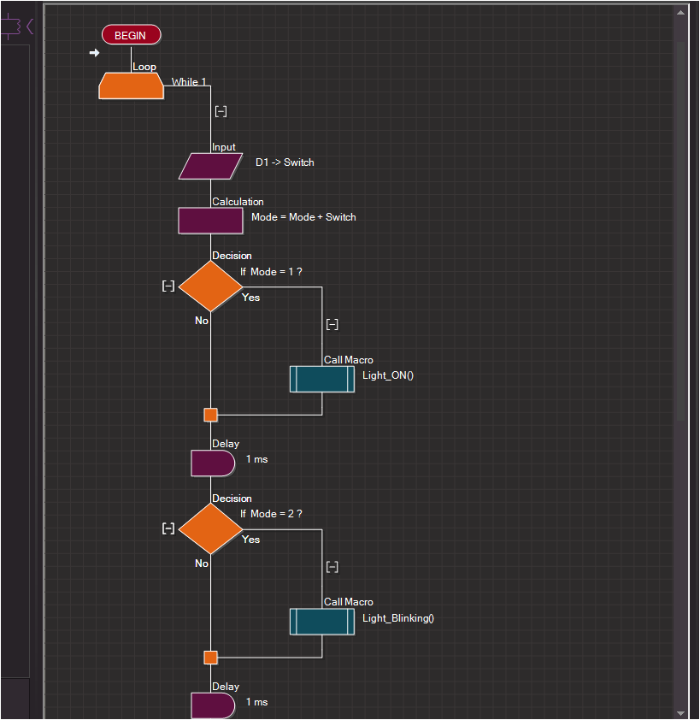Select the delay icon between the two decisions

[x=212, y=463]
